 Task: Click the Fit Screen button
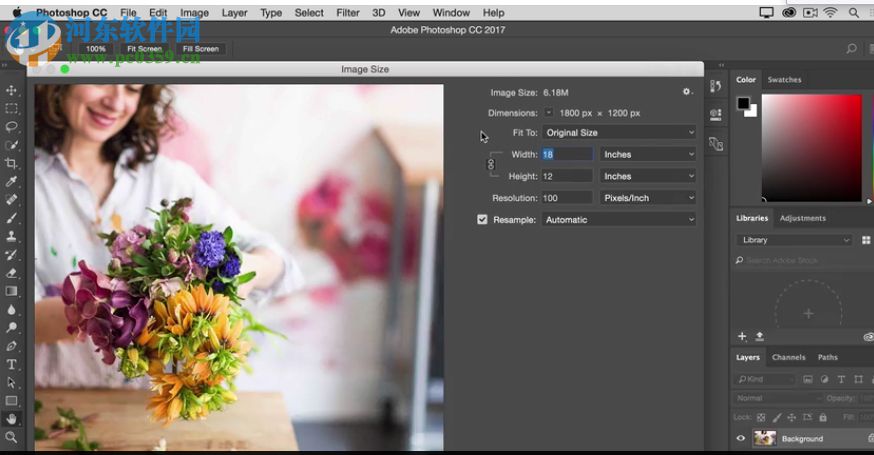[144, 49]
